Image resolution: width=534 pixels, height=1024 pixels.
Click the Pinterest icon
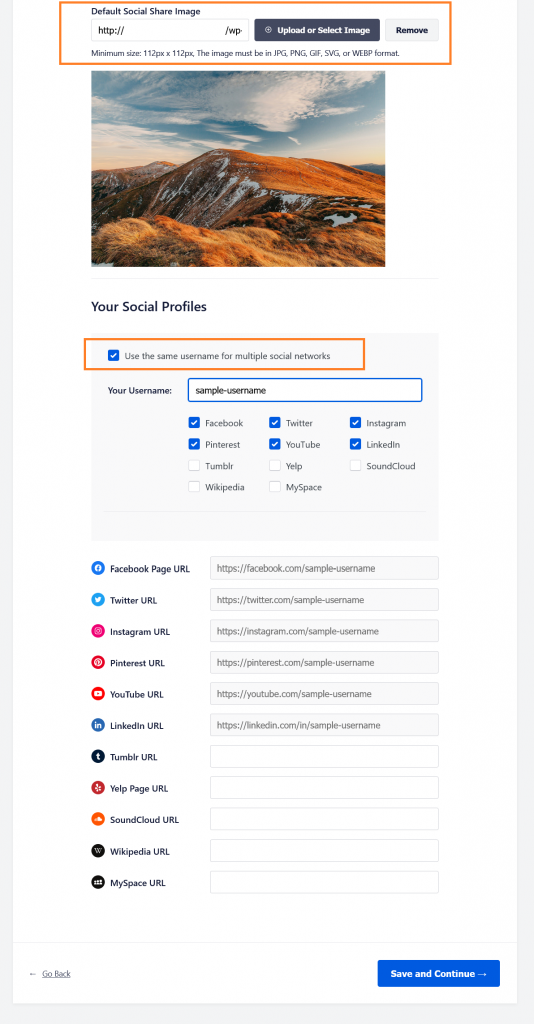pos(98,662)
